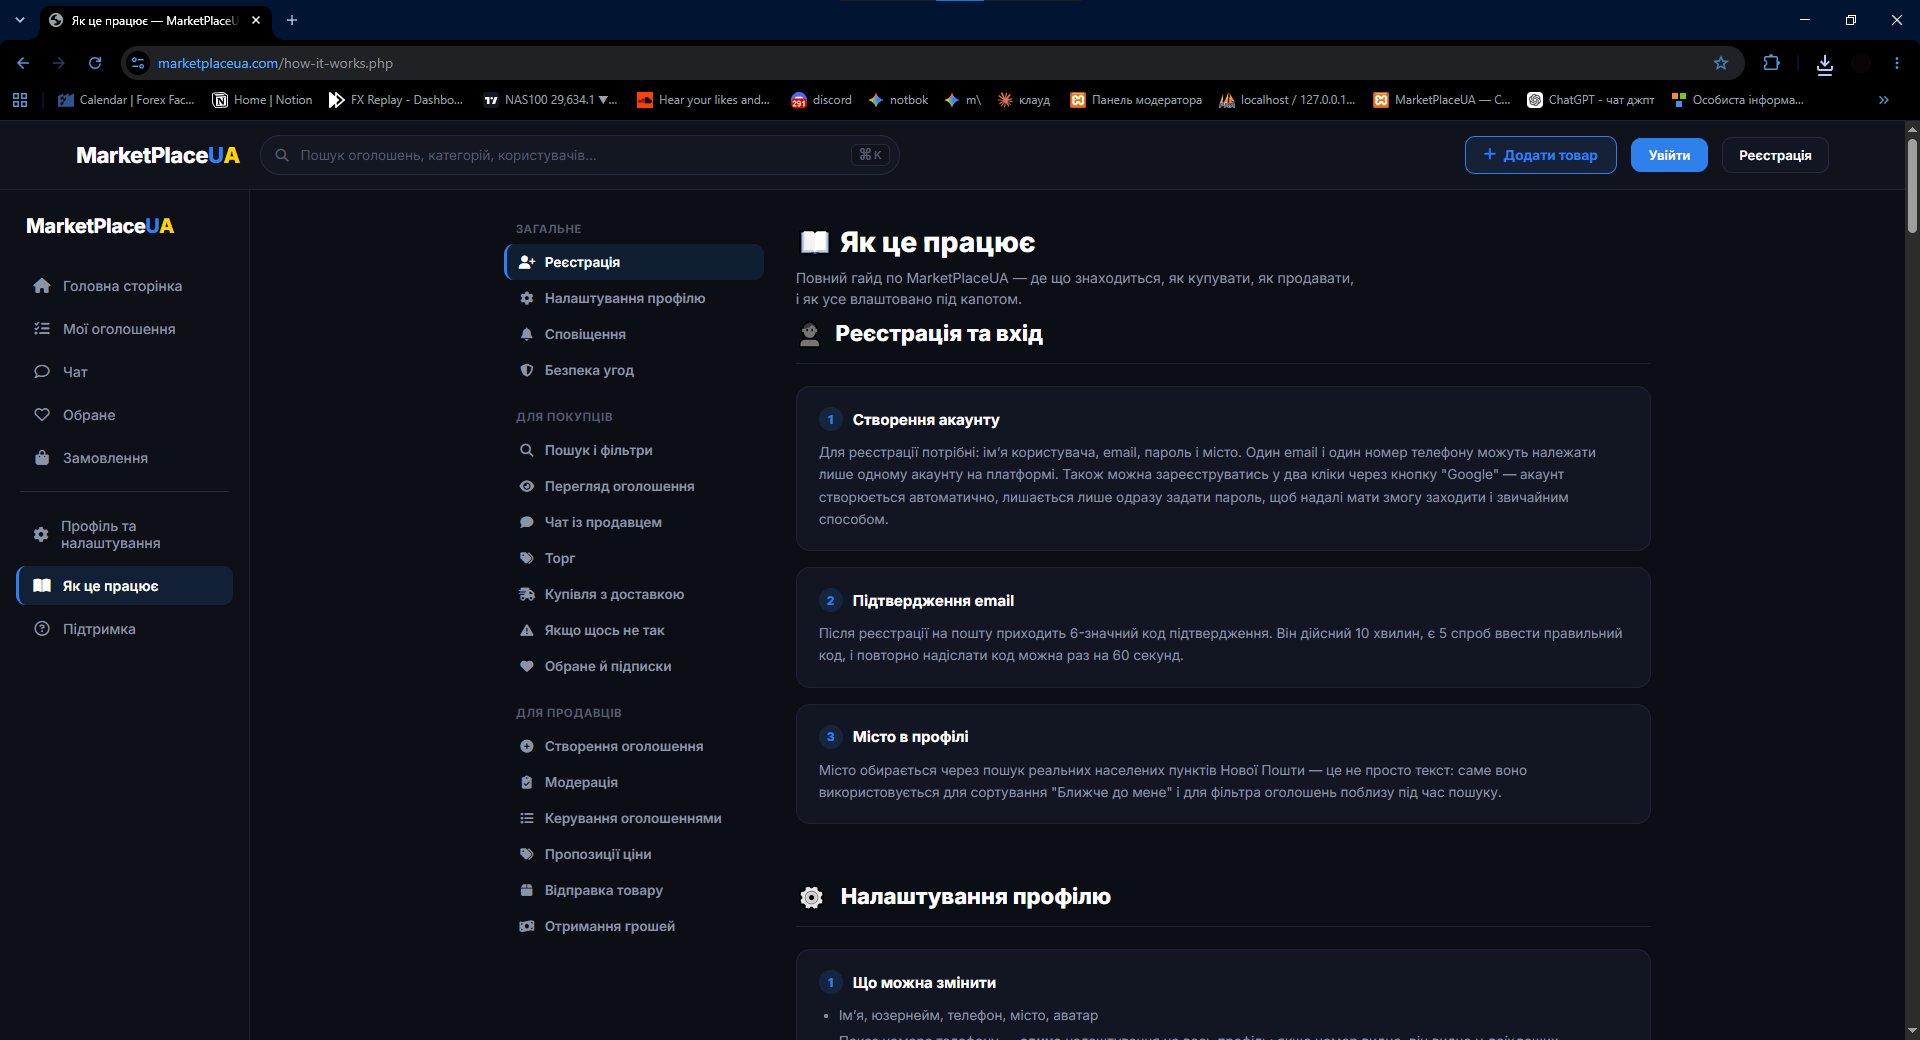Select the Модерація clipboard icon
The image size is (1920, 1040).
(x=527, y=782)
